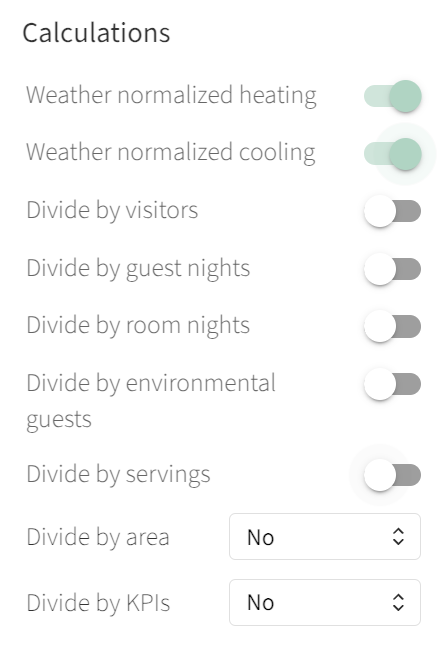
Task: Click the Divide by servings label
Action: [x=118, y=475]
